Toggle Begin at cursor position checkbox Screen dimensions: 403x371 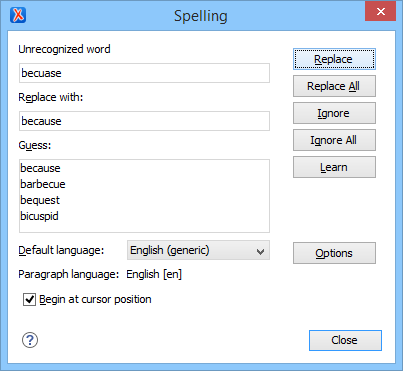click(29, 299)
